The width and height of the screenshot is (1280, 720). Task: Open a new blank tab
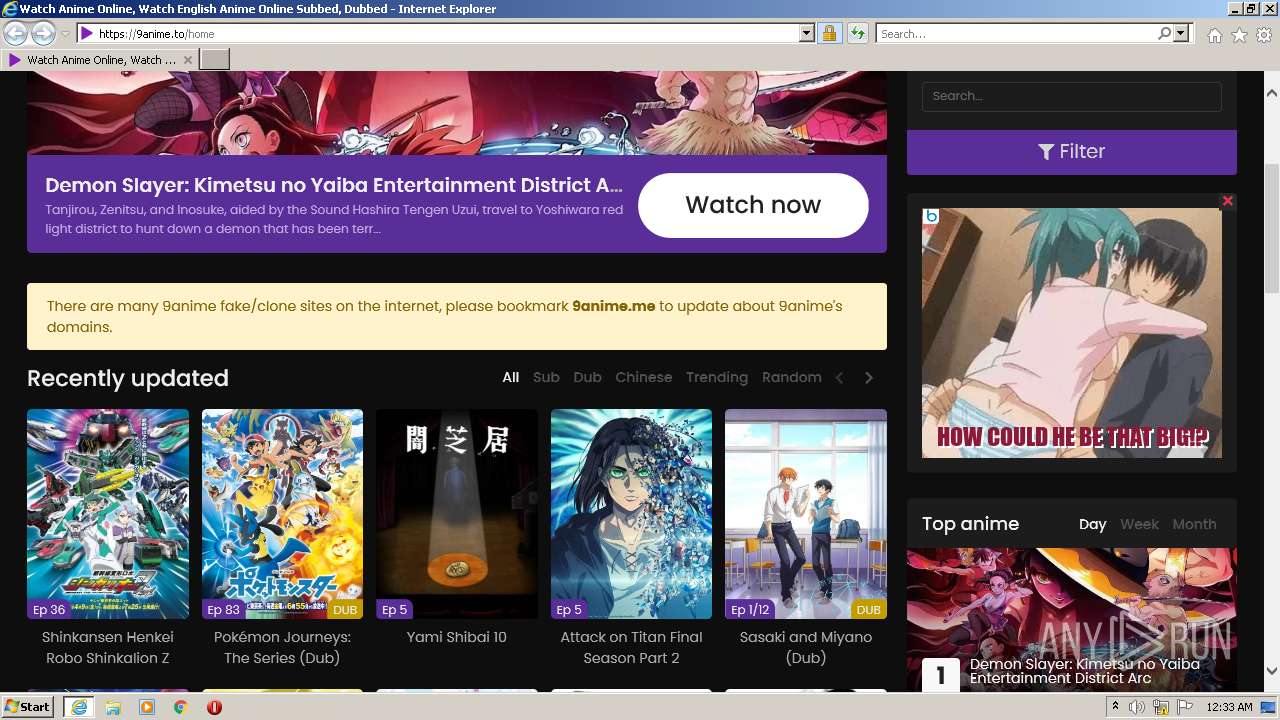(214, 60)
